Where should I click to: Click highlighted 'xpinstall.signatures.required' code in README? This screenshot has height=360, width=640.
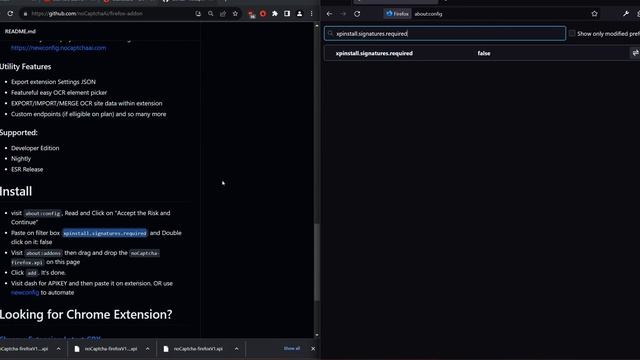(x=104, y=233)
